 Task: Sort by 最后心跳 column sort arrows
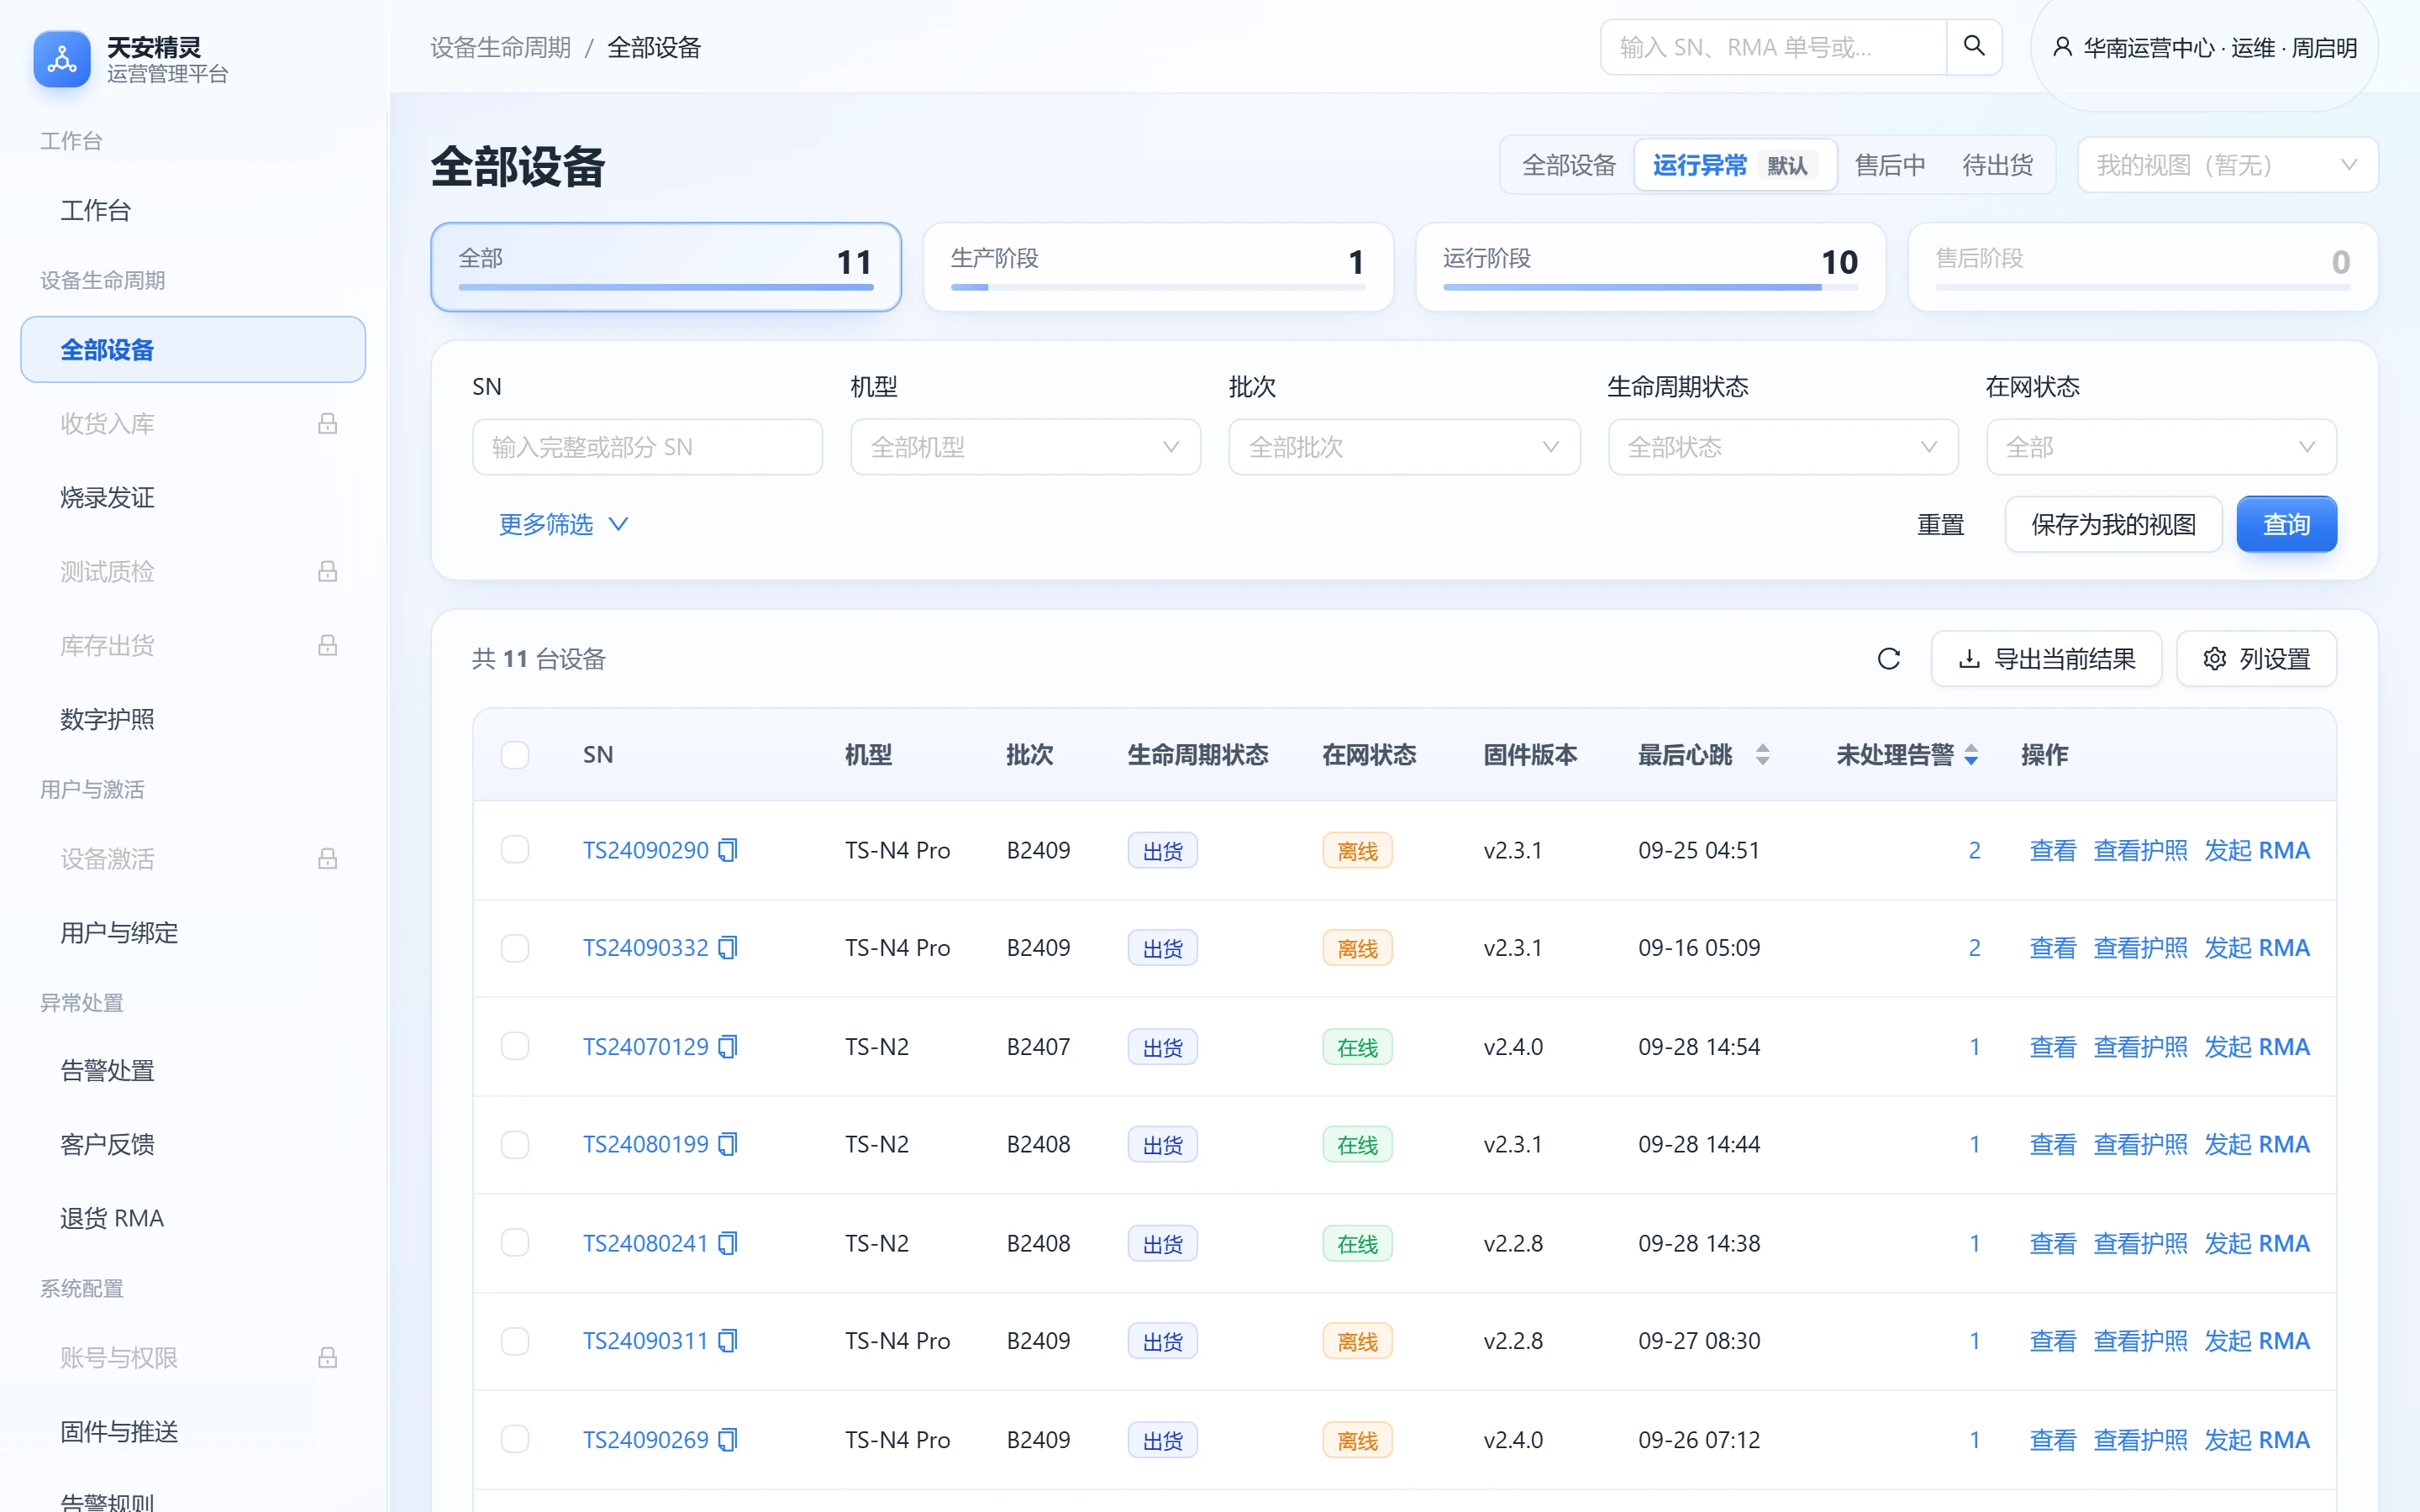point(1762,754)
